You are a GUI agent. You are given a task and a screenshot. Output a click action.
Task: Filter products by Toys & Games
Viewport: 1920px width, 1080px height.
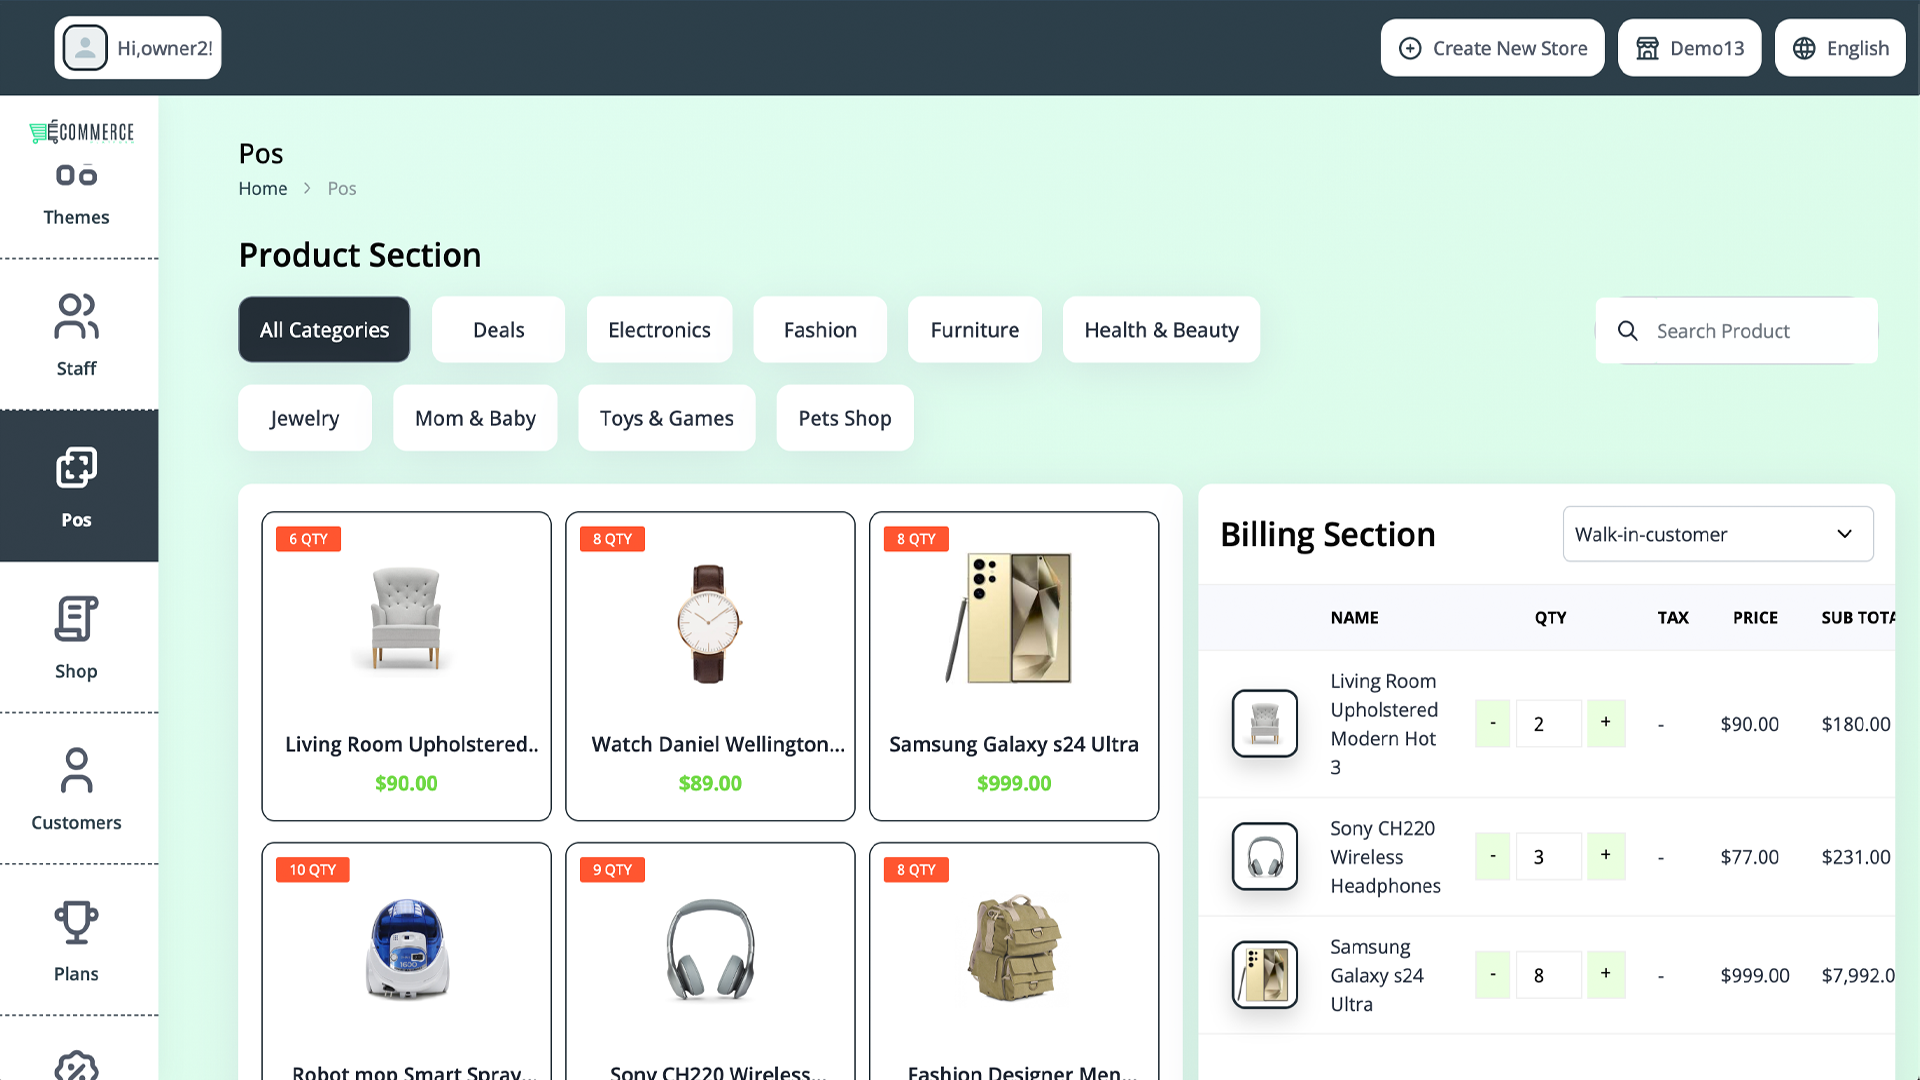click(667, 418)
